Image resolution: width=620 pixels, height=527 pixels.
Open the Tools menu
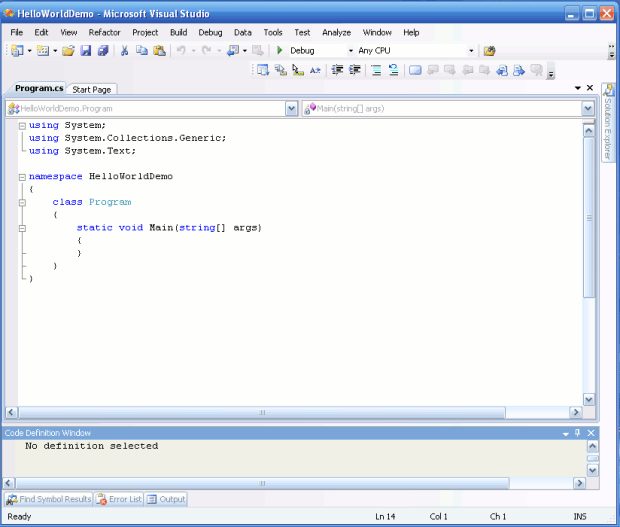273,32
